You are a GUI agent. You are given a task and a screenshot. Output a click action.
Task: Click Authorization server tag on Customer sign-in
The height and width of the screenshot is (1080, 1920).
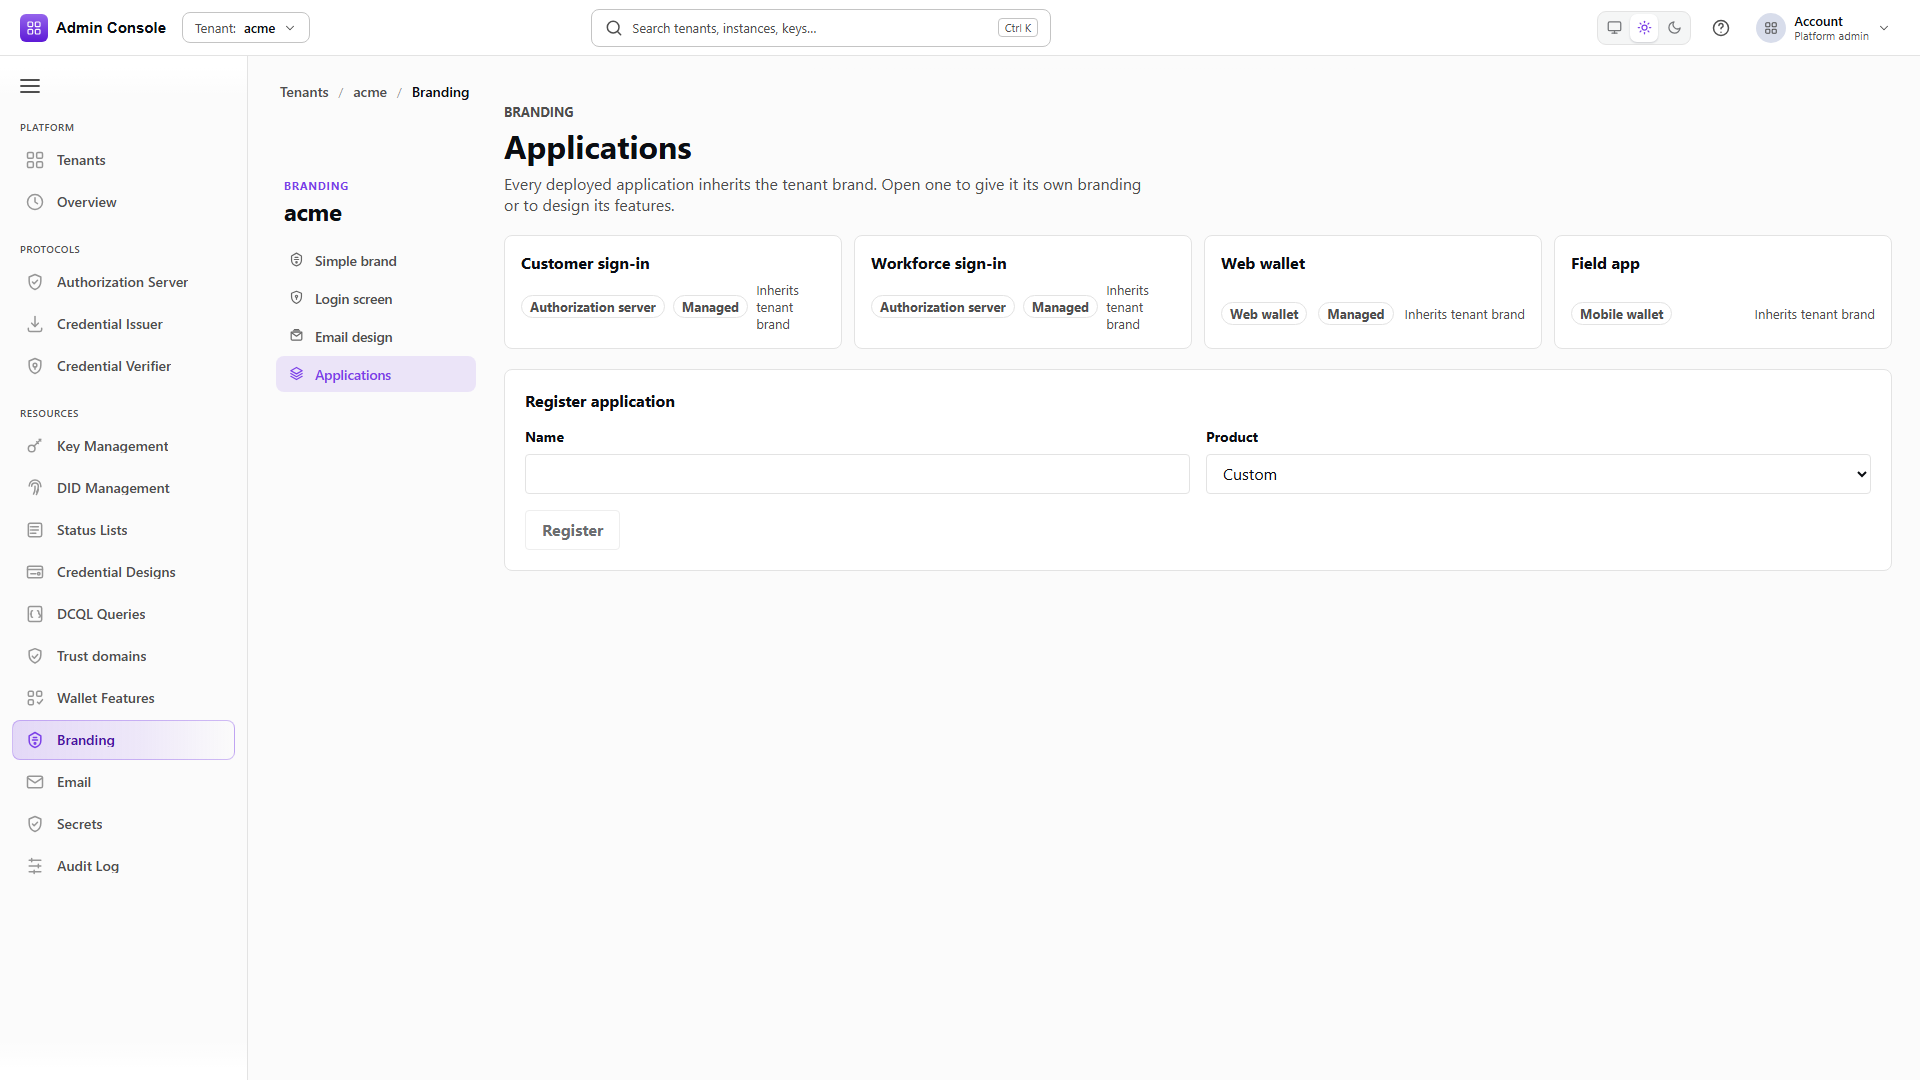click(593, 307)
